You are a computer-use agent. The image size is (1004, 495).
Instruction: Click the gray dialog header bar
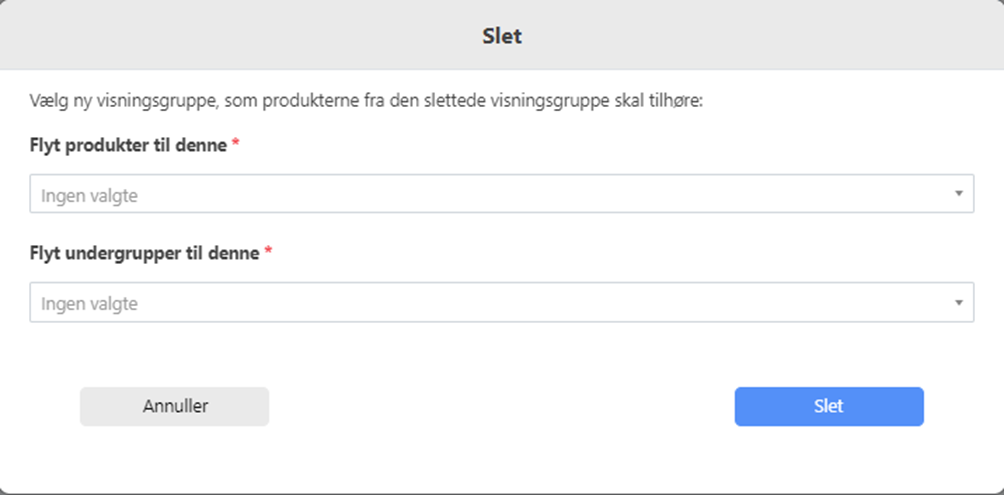tap(250, 37)
